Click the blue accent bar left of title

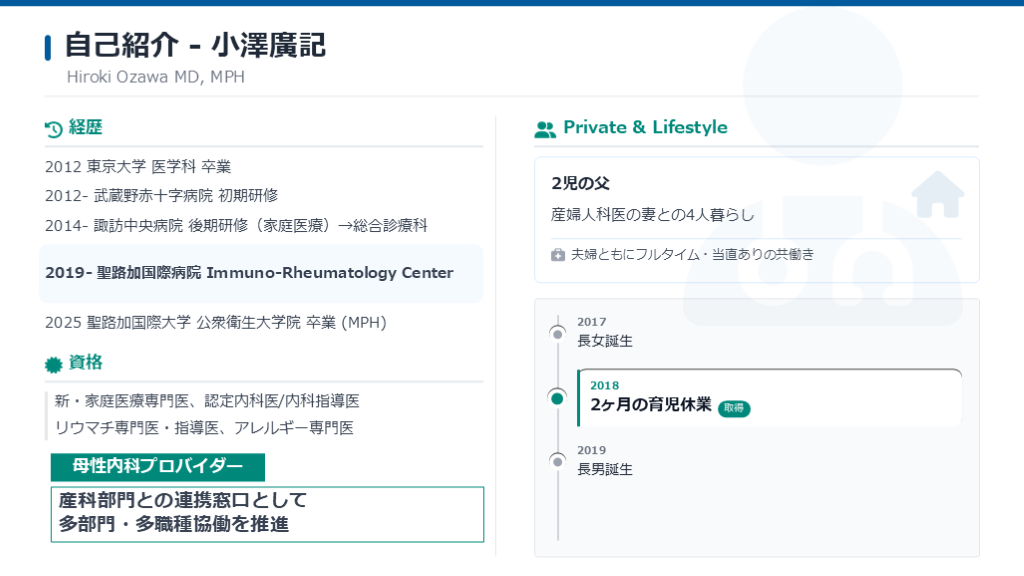[48, 47]
